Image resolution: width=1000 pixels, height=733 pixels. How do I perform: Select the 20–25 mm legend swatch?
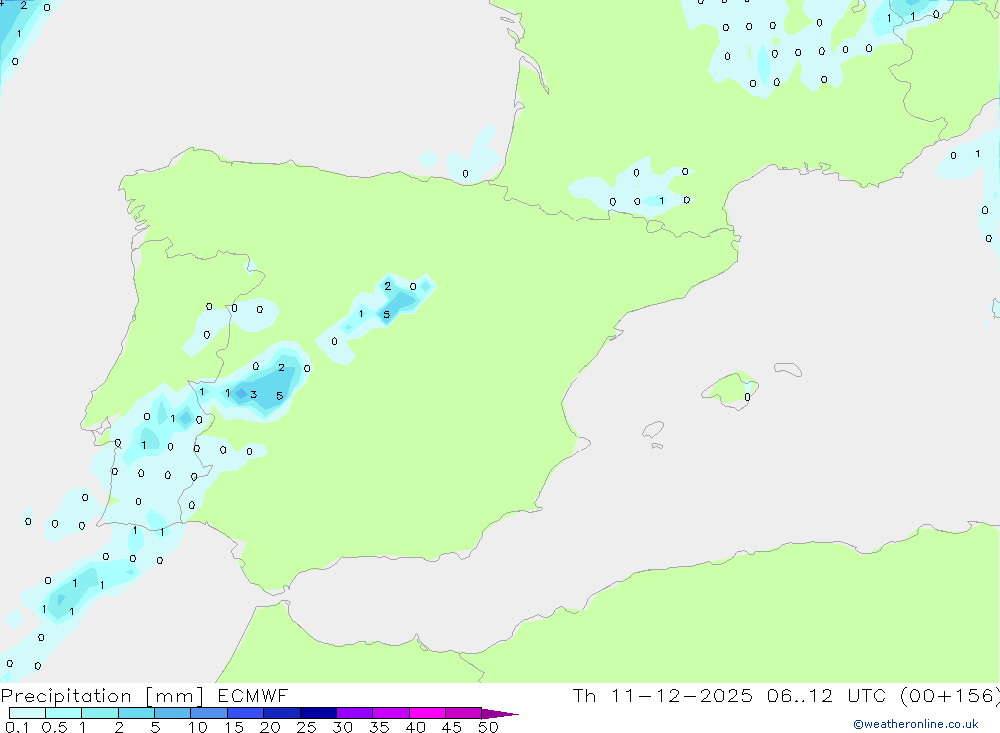(x=282, y=713)
